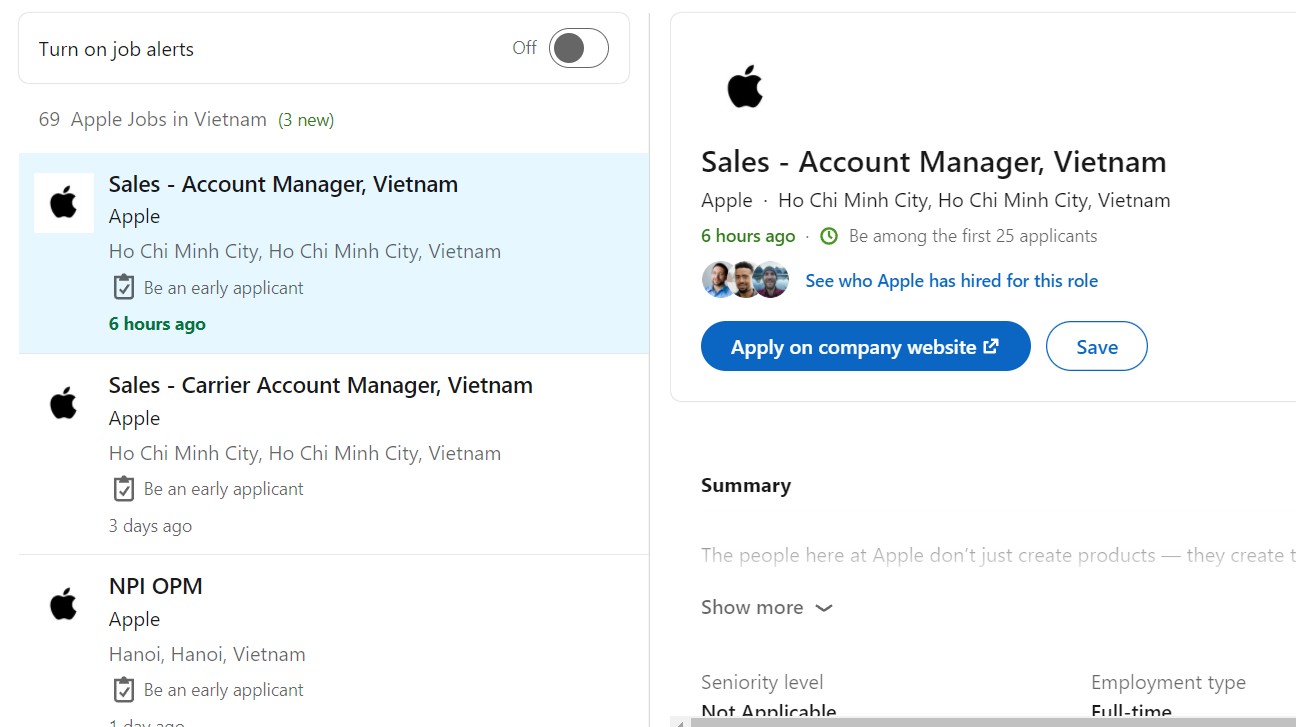This screenshot has width=1296, height=727.
Task: Save this Account Manager job
Action: [1096, 346]
